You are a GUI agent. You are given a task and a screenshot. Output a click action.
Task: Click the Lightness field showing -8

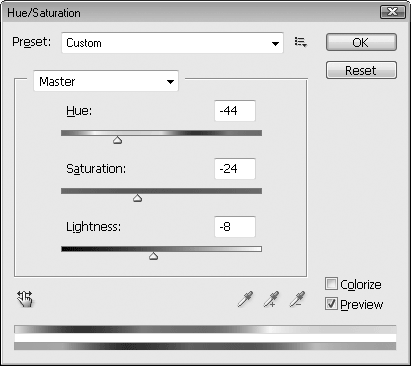pyautogui.click(x=235, y=227)
